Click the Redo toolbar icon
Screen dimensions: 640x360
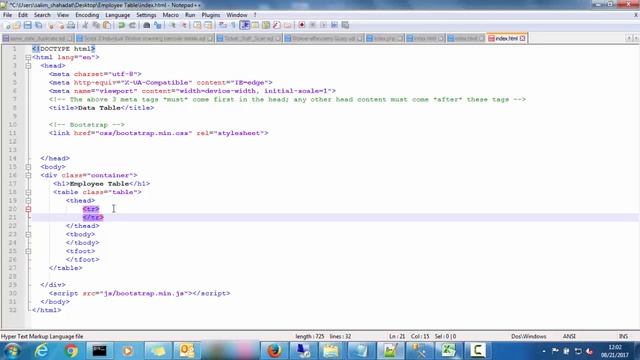tap(132, 25)
